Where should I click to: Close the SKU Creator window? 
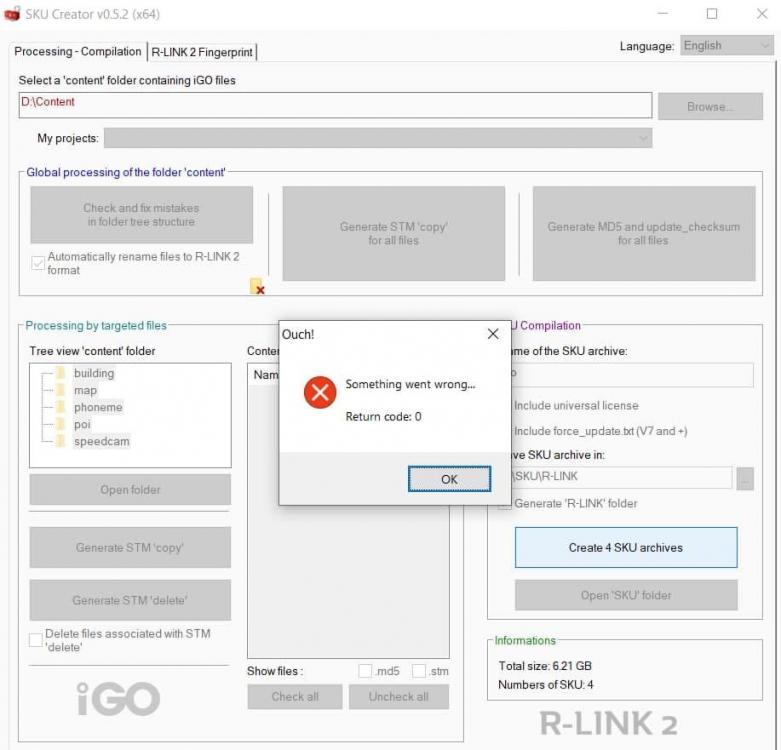762,13
